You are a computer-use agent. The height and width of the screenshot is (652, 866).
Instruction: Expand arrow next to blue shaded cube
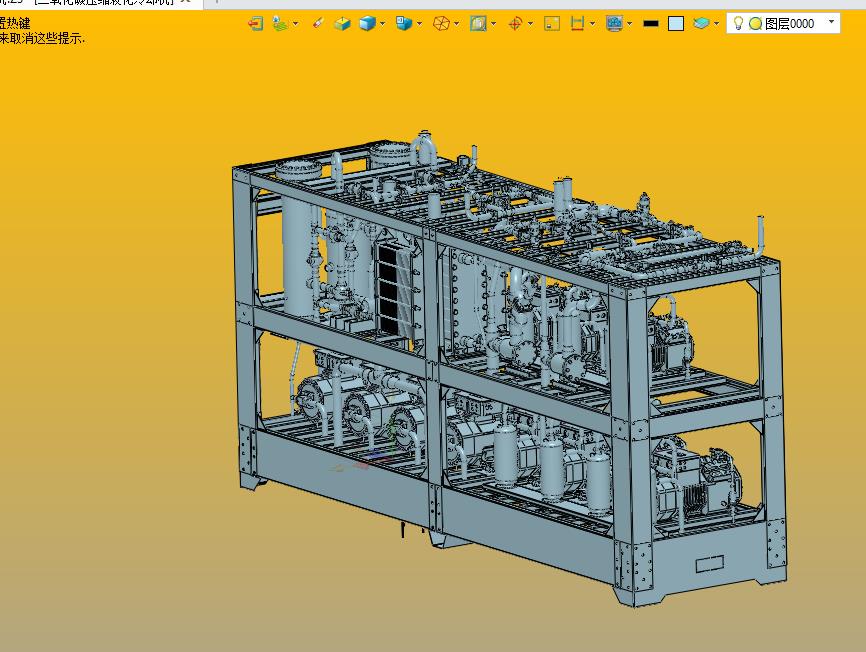[383, 24]
